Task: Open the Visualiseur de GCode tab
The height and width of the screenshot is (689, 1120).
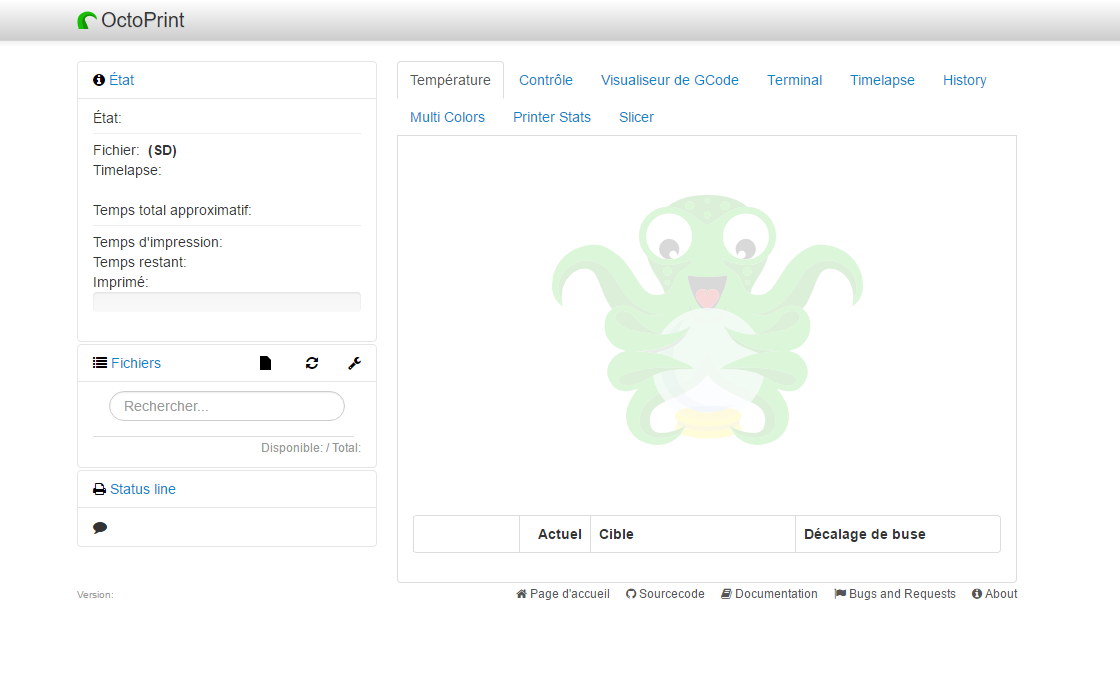Action: click(670, 80)
